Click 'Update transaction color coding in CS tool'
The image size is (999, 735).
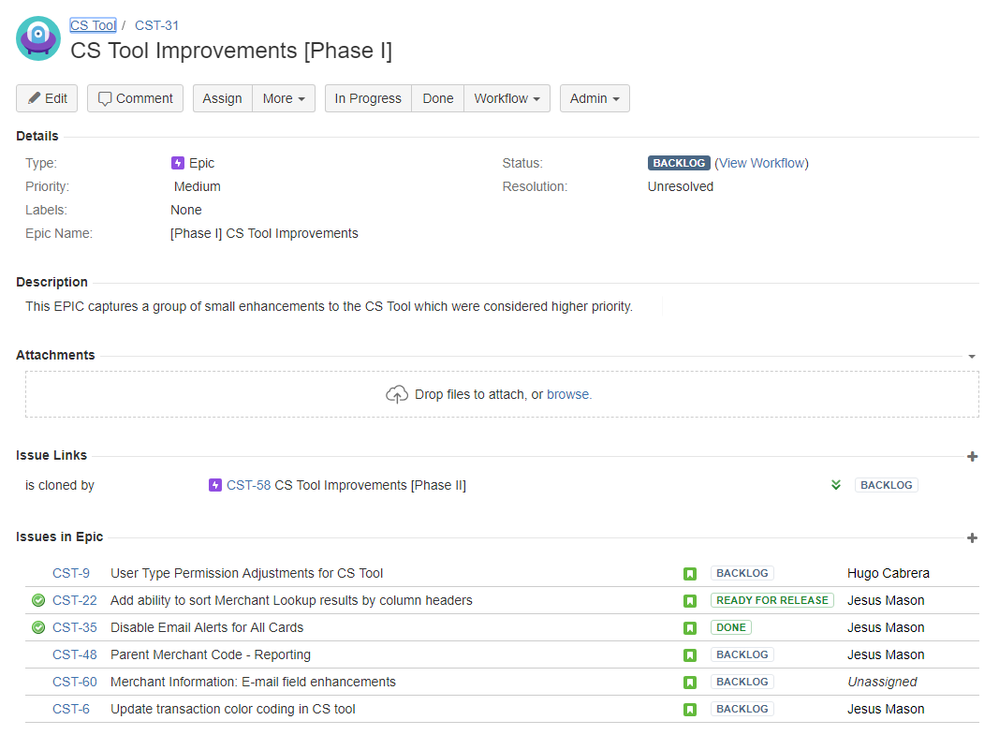click(233, 709)
